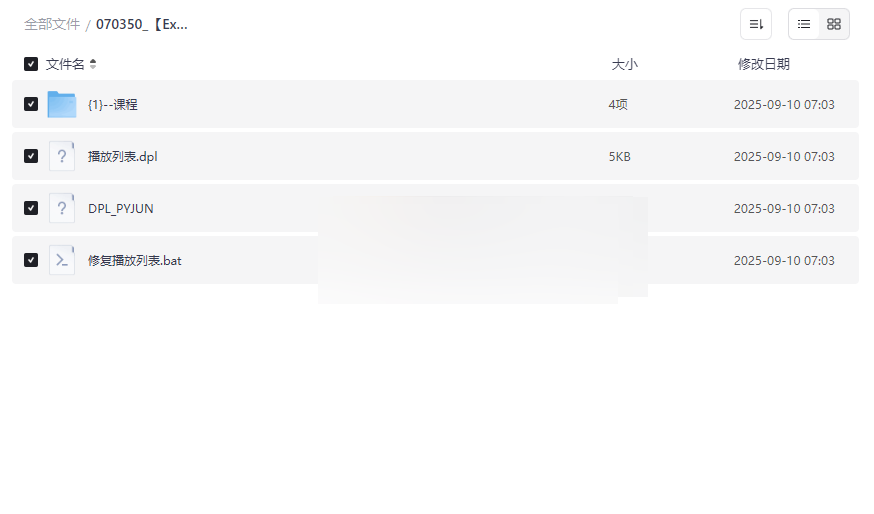Screen dimensions: 874x514
Task: Select the 修复播放列表.bat file name
Action: (x=135, y=260)
